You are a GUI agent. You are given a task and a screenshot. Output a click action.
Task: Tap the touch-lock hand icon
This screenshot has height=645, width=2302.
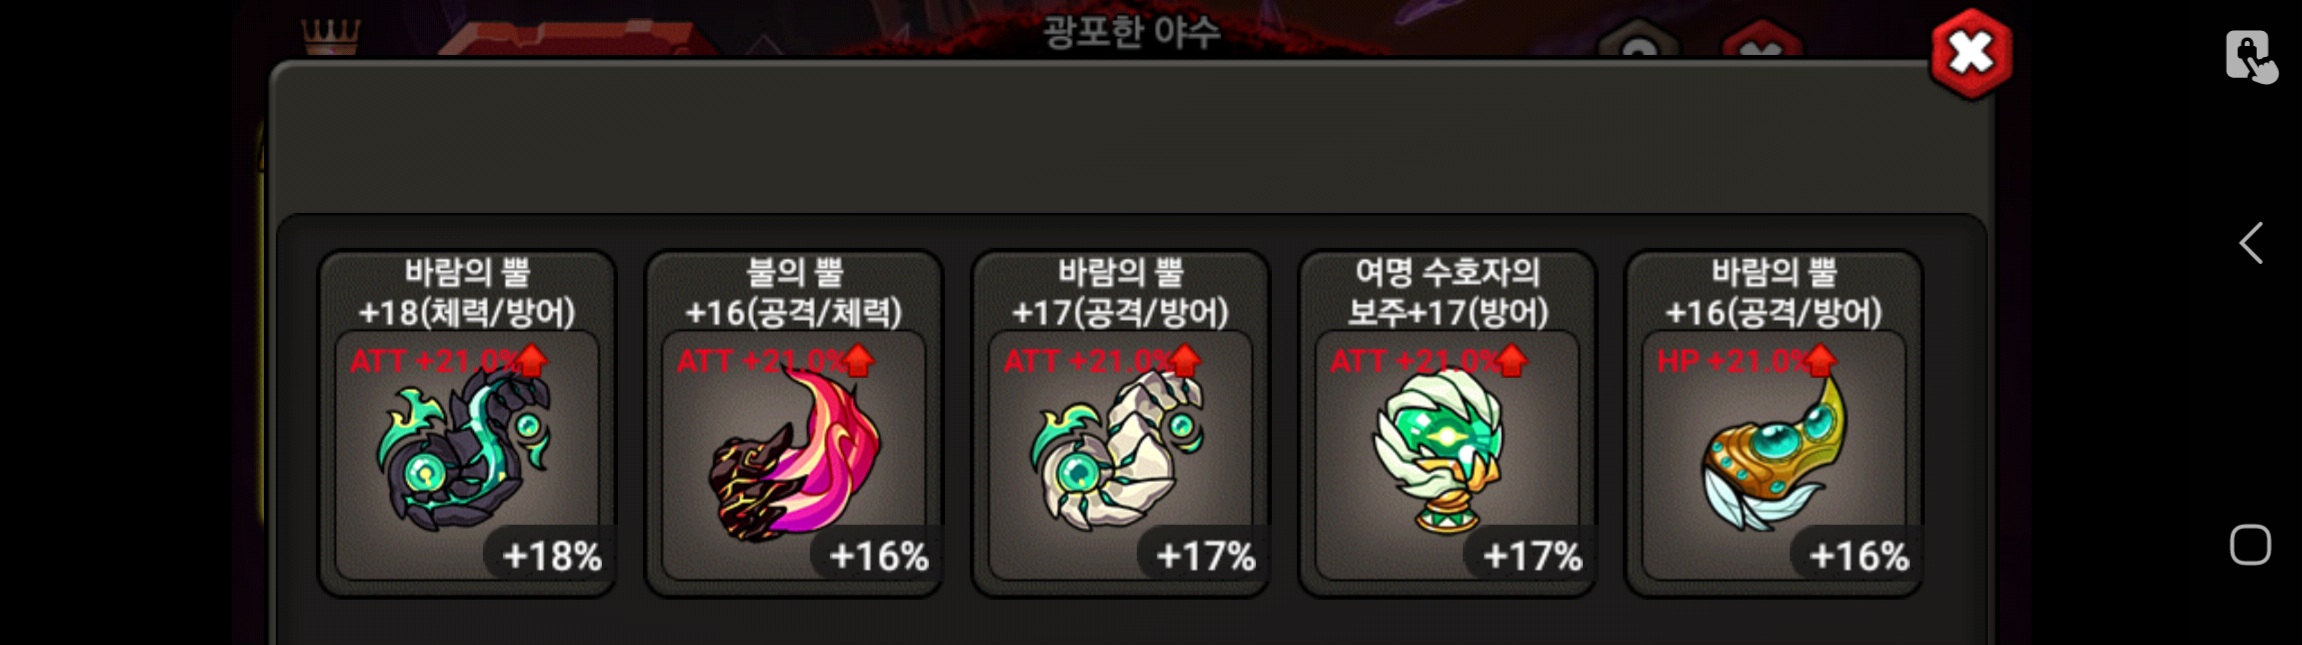[x=2250, y=56]
